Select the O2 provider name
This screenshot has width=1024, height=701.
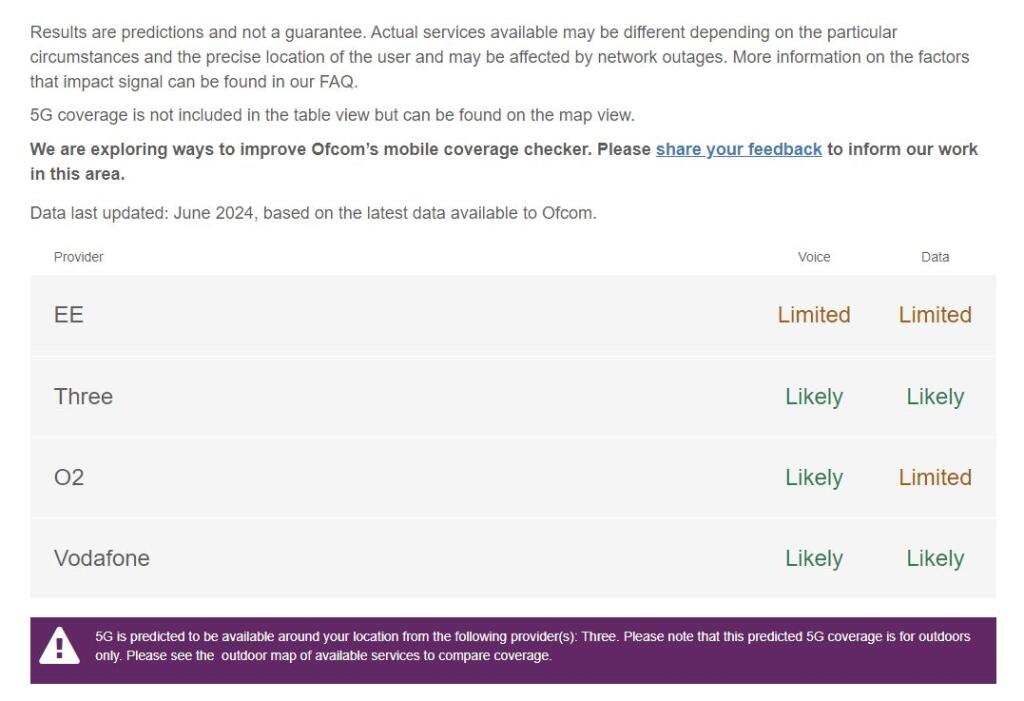69,477
